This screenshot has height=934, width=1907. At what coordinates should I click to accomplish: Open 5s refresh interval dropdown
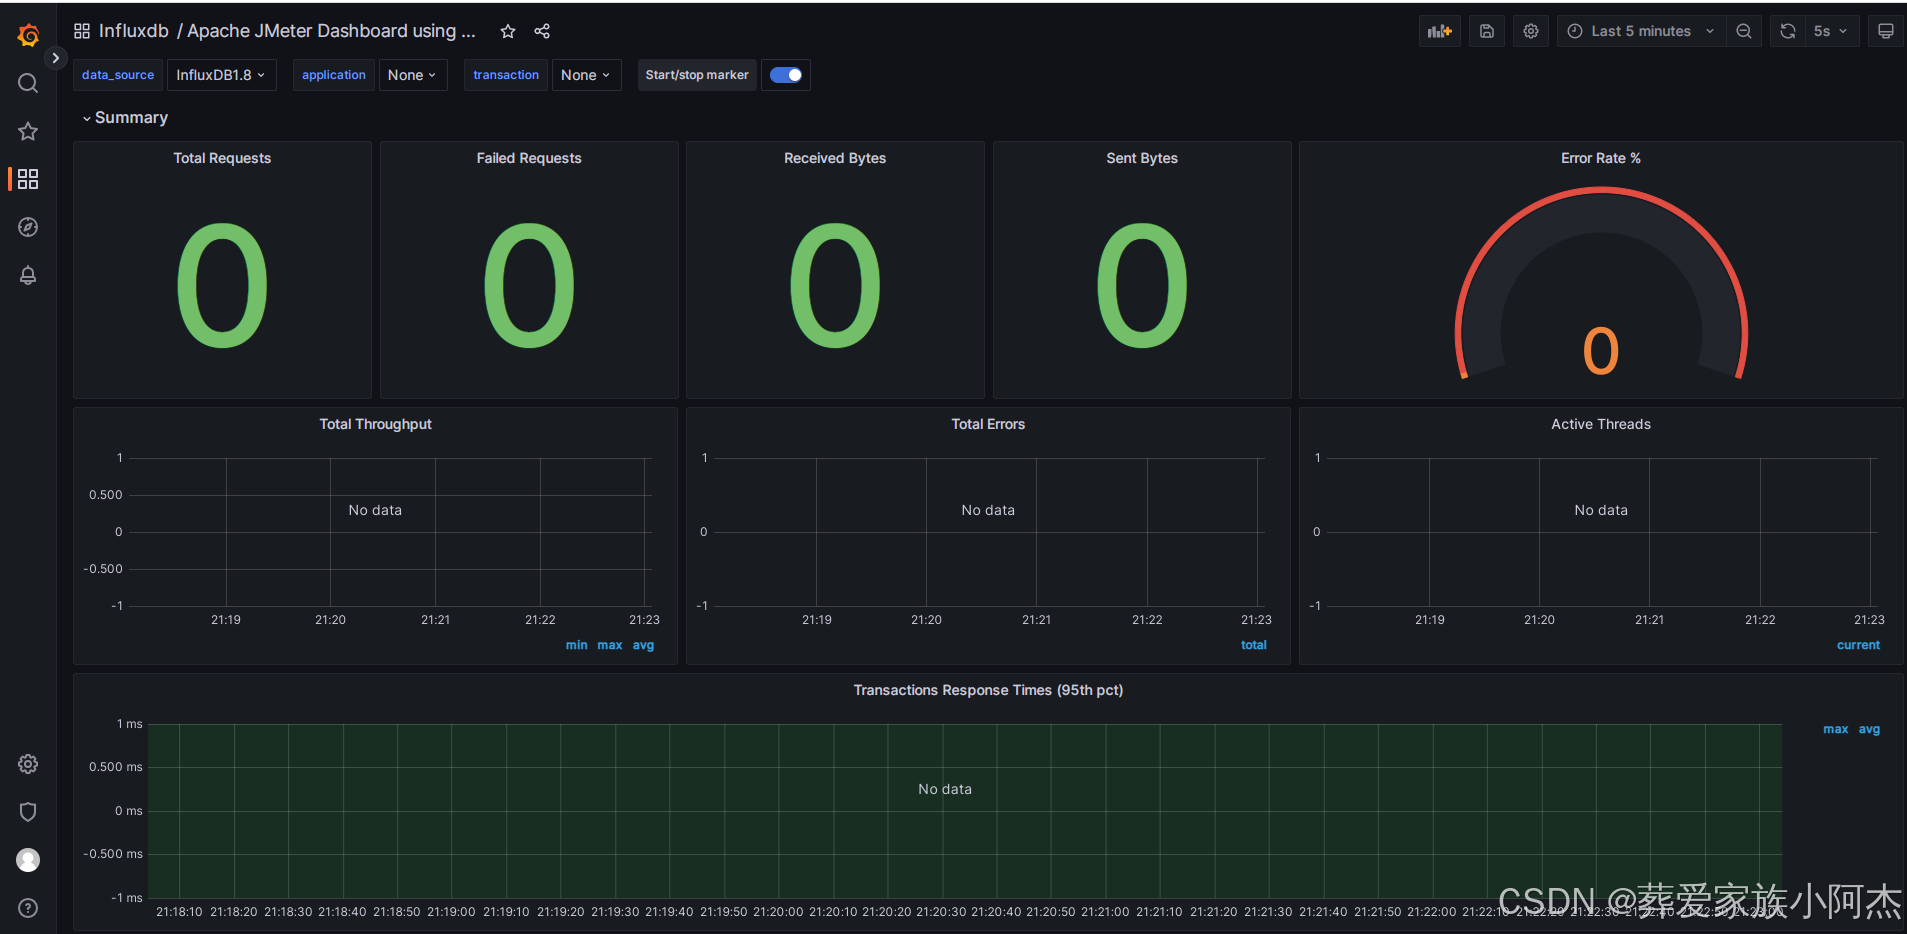(x=1832, y=31)
